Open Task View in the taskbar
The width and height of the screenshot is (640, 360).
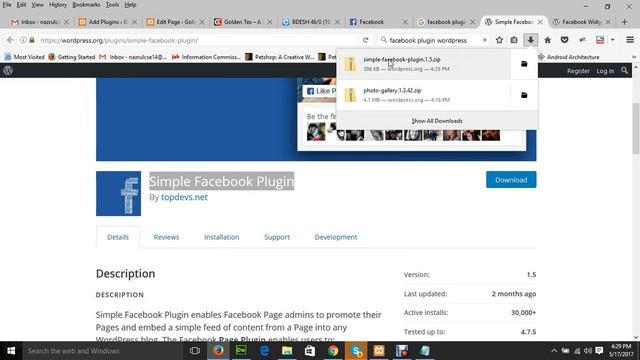(x=195, y=351)
